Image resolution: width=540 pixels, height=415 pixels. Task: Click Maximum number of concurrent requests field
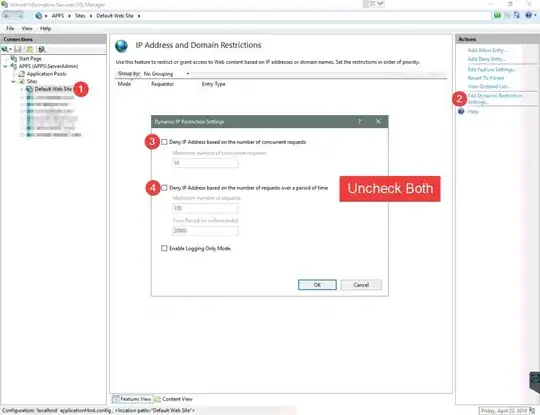[x=205, y=163]
